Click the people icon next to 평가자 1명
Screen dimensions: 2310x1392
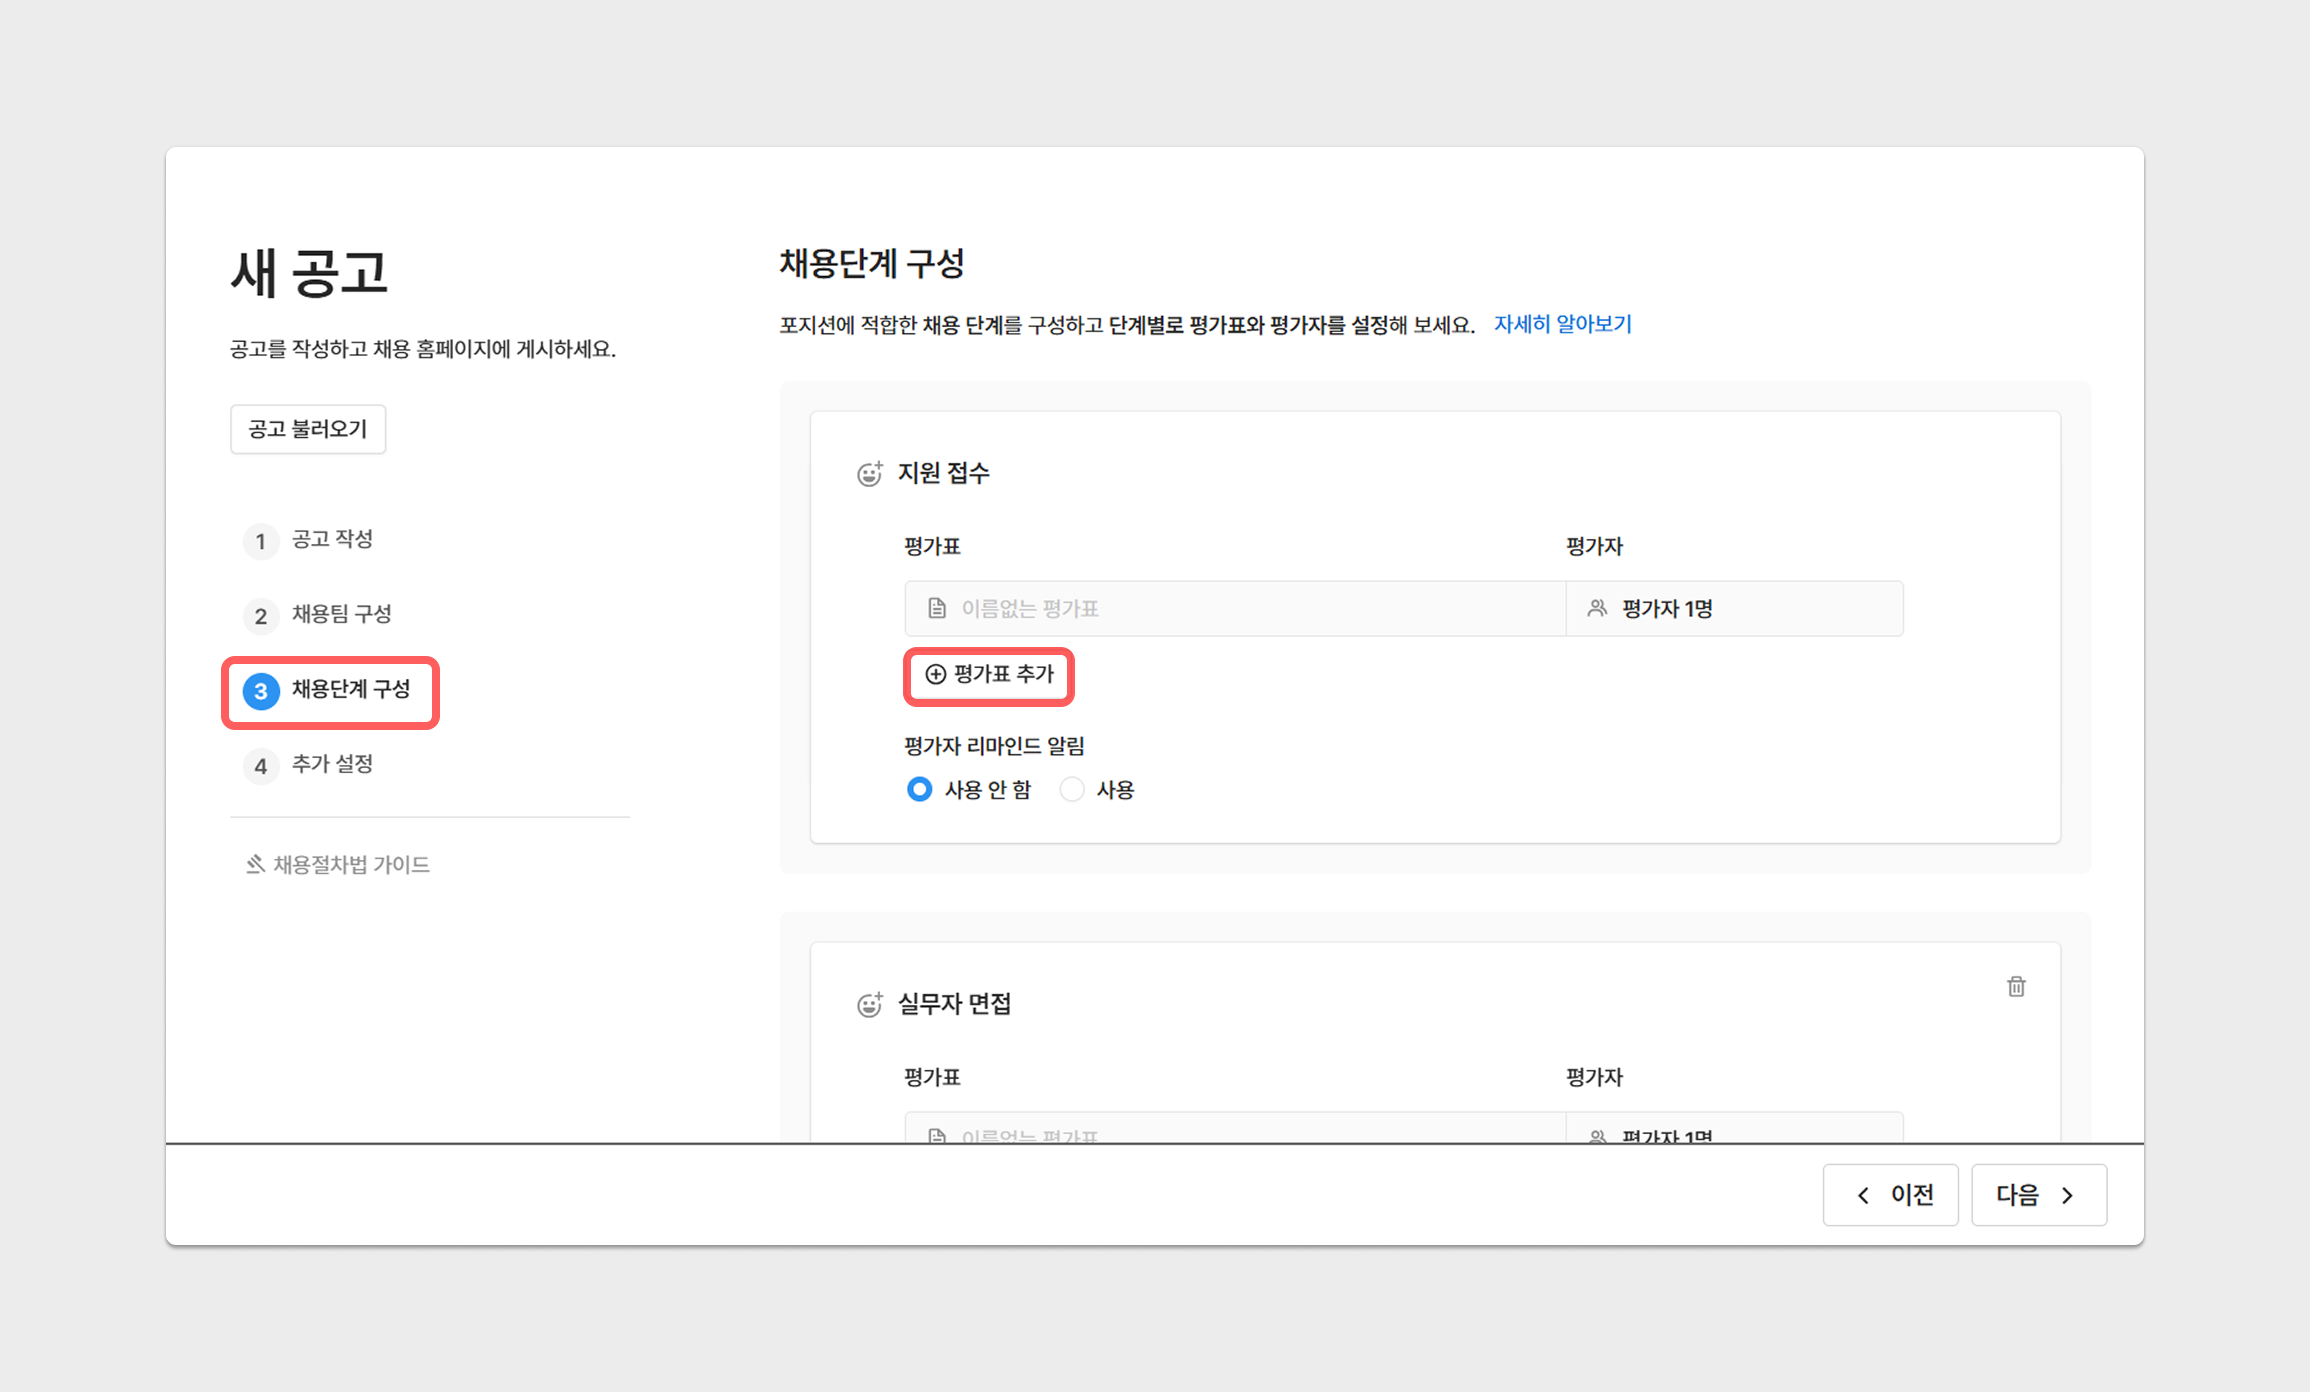[x=1597, y=608]
